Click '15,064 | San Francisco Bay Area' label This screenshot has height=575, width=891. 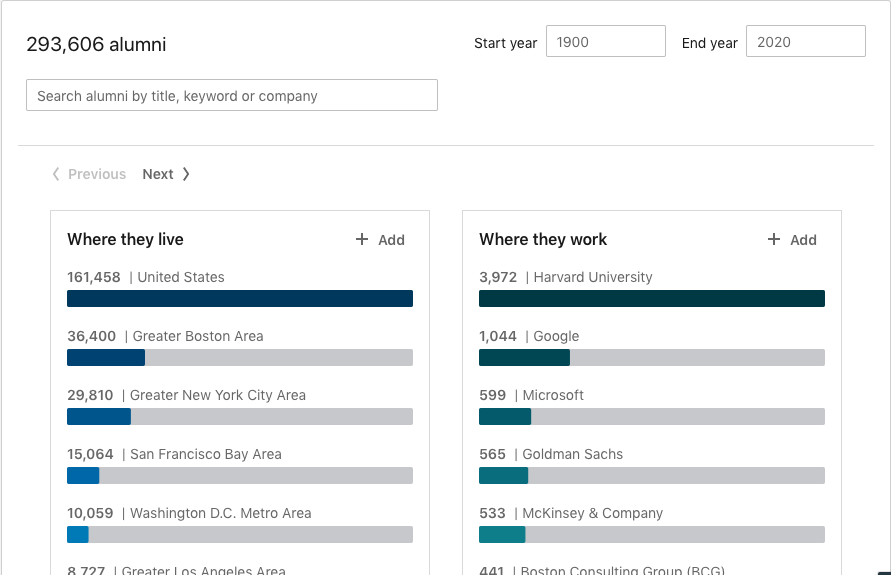pos(174,455)
